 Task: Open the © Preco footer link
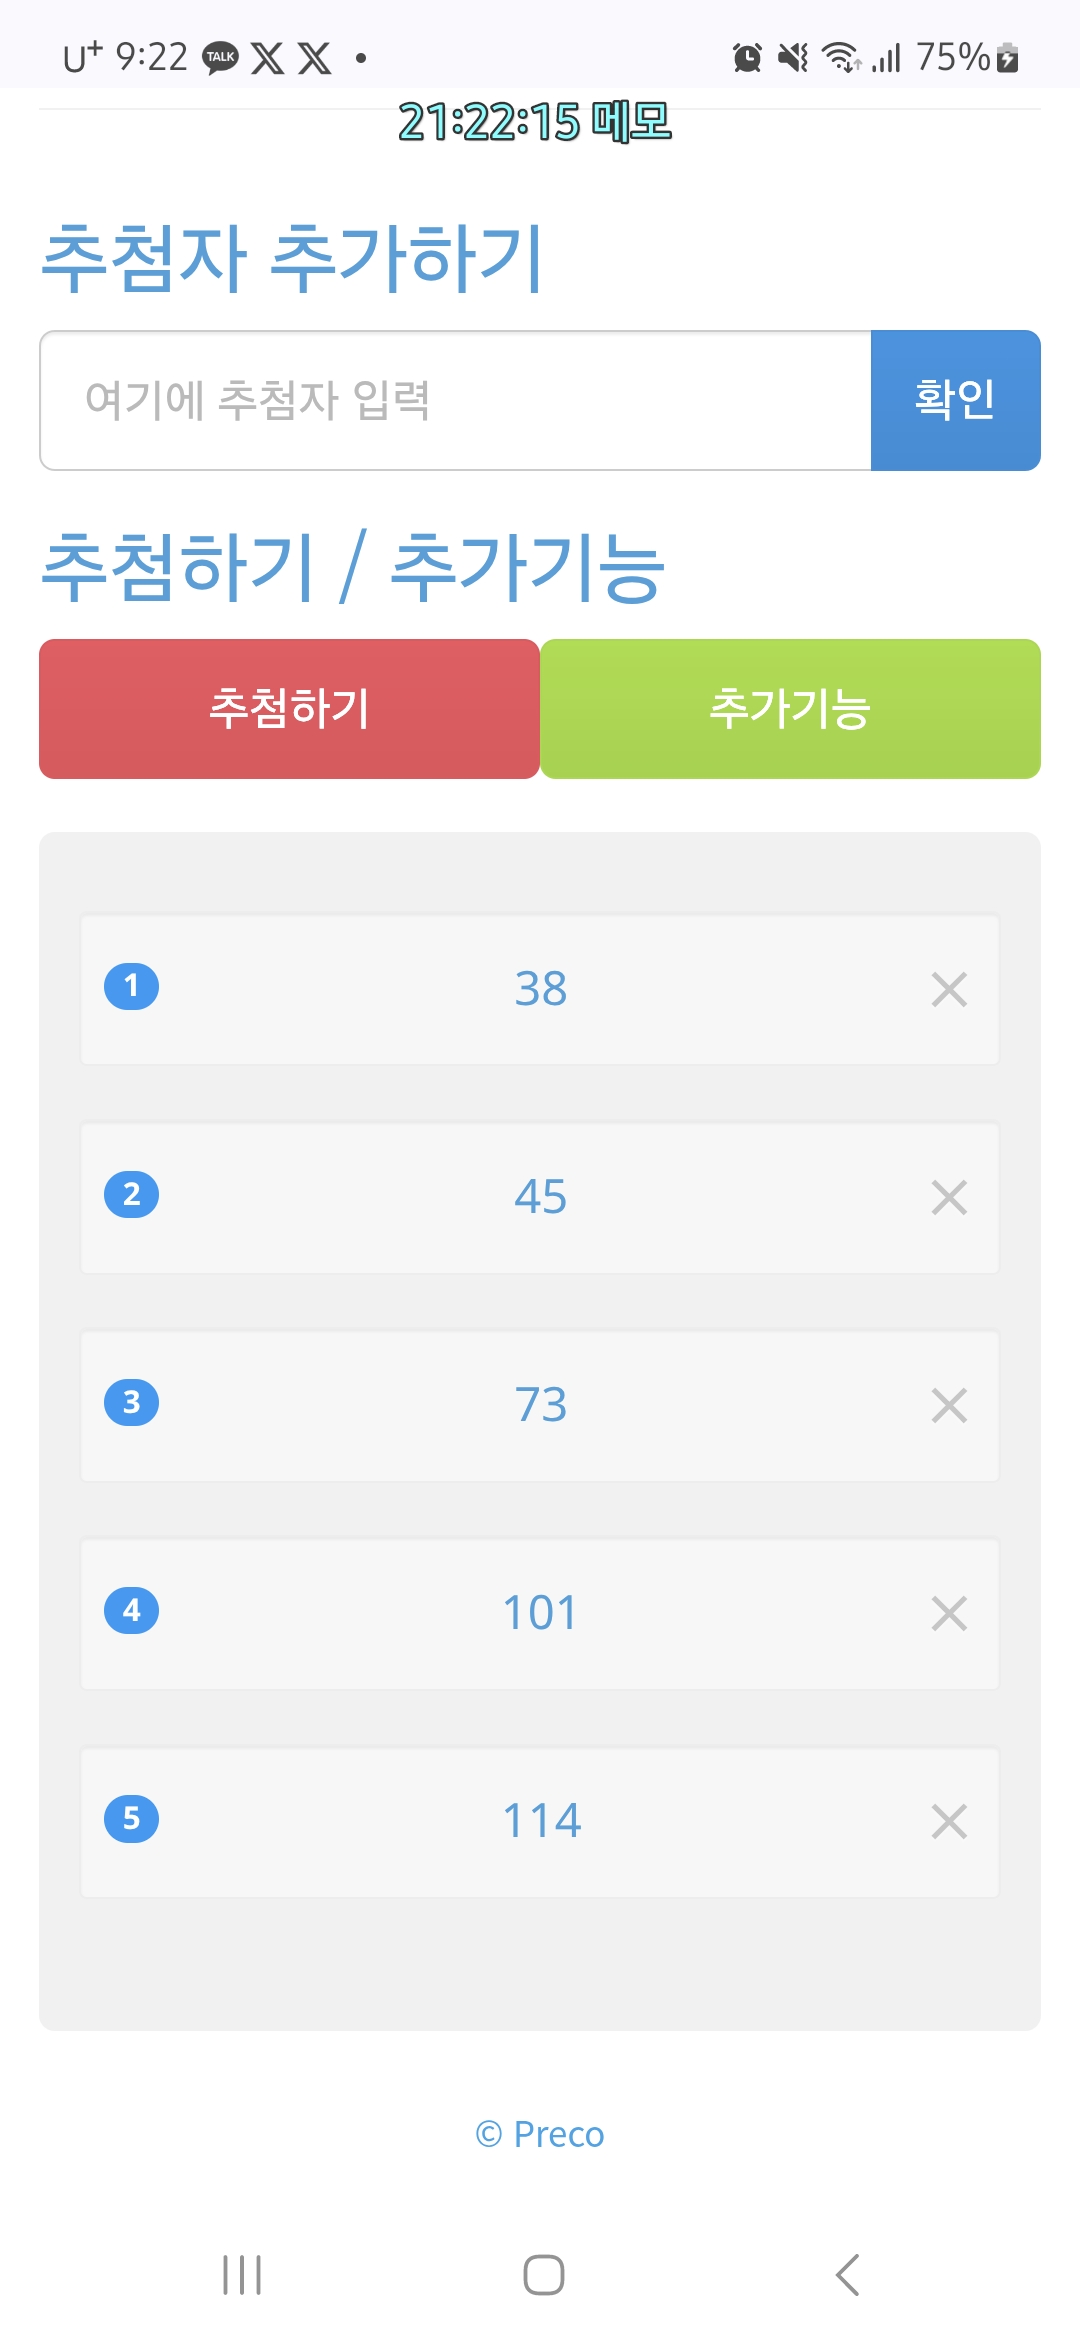click(540, 2134)
